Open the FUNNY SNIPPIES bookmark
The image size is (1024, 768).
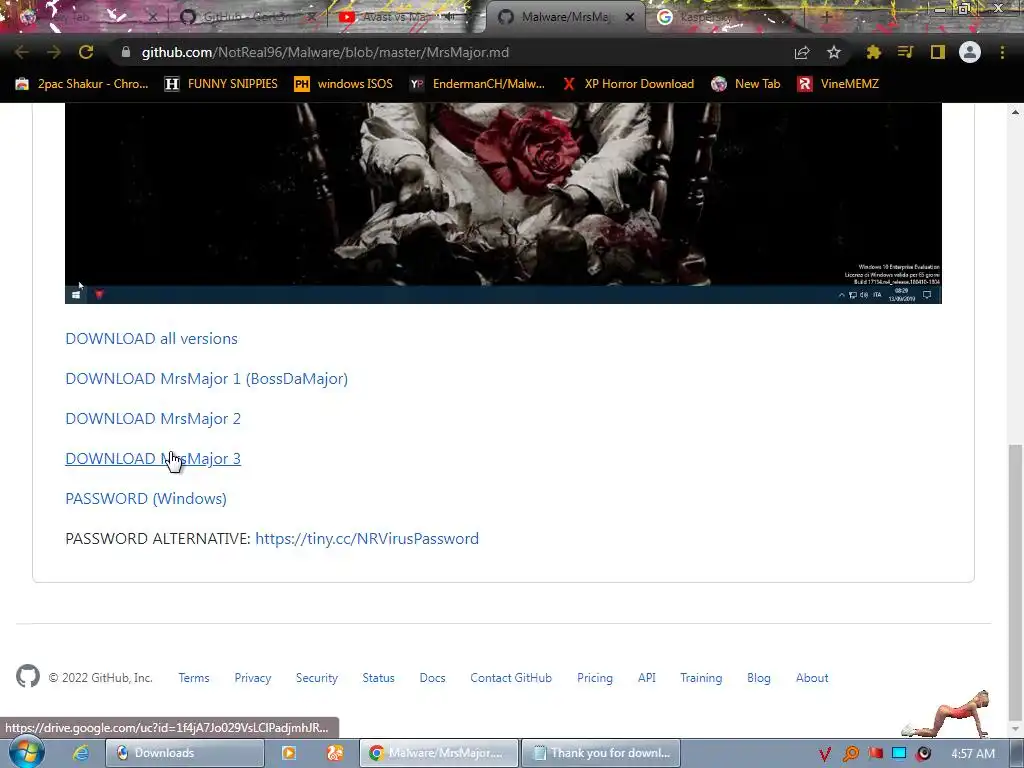point(221,84)
